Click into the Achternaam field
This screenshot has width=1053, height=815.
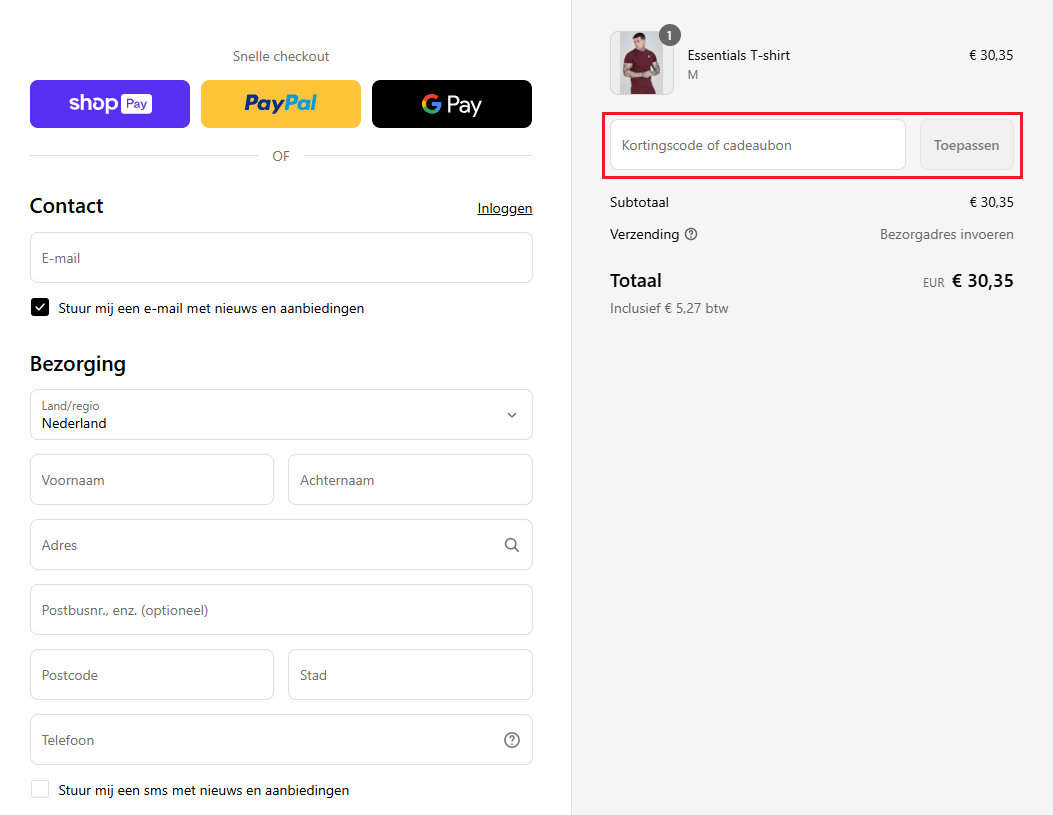click(x=410, y=480)
